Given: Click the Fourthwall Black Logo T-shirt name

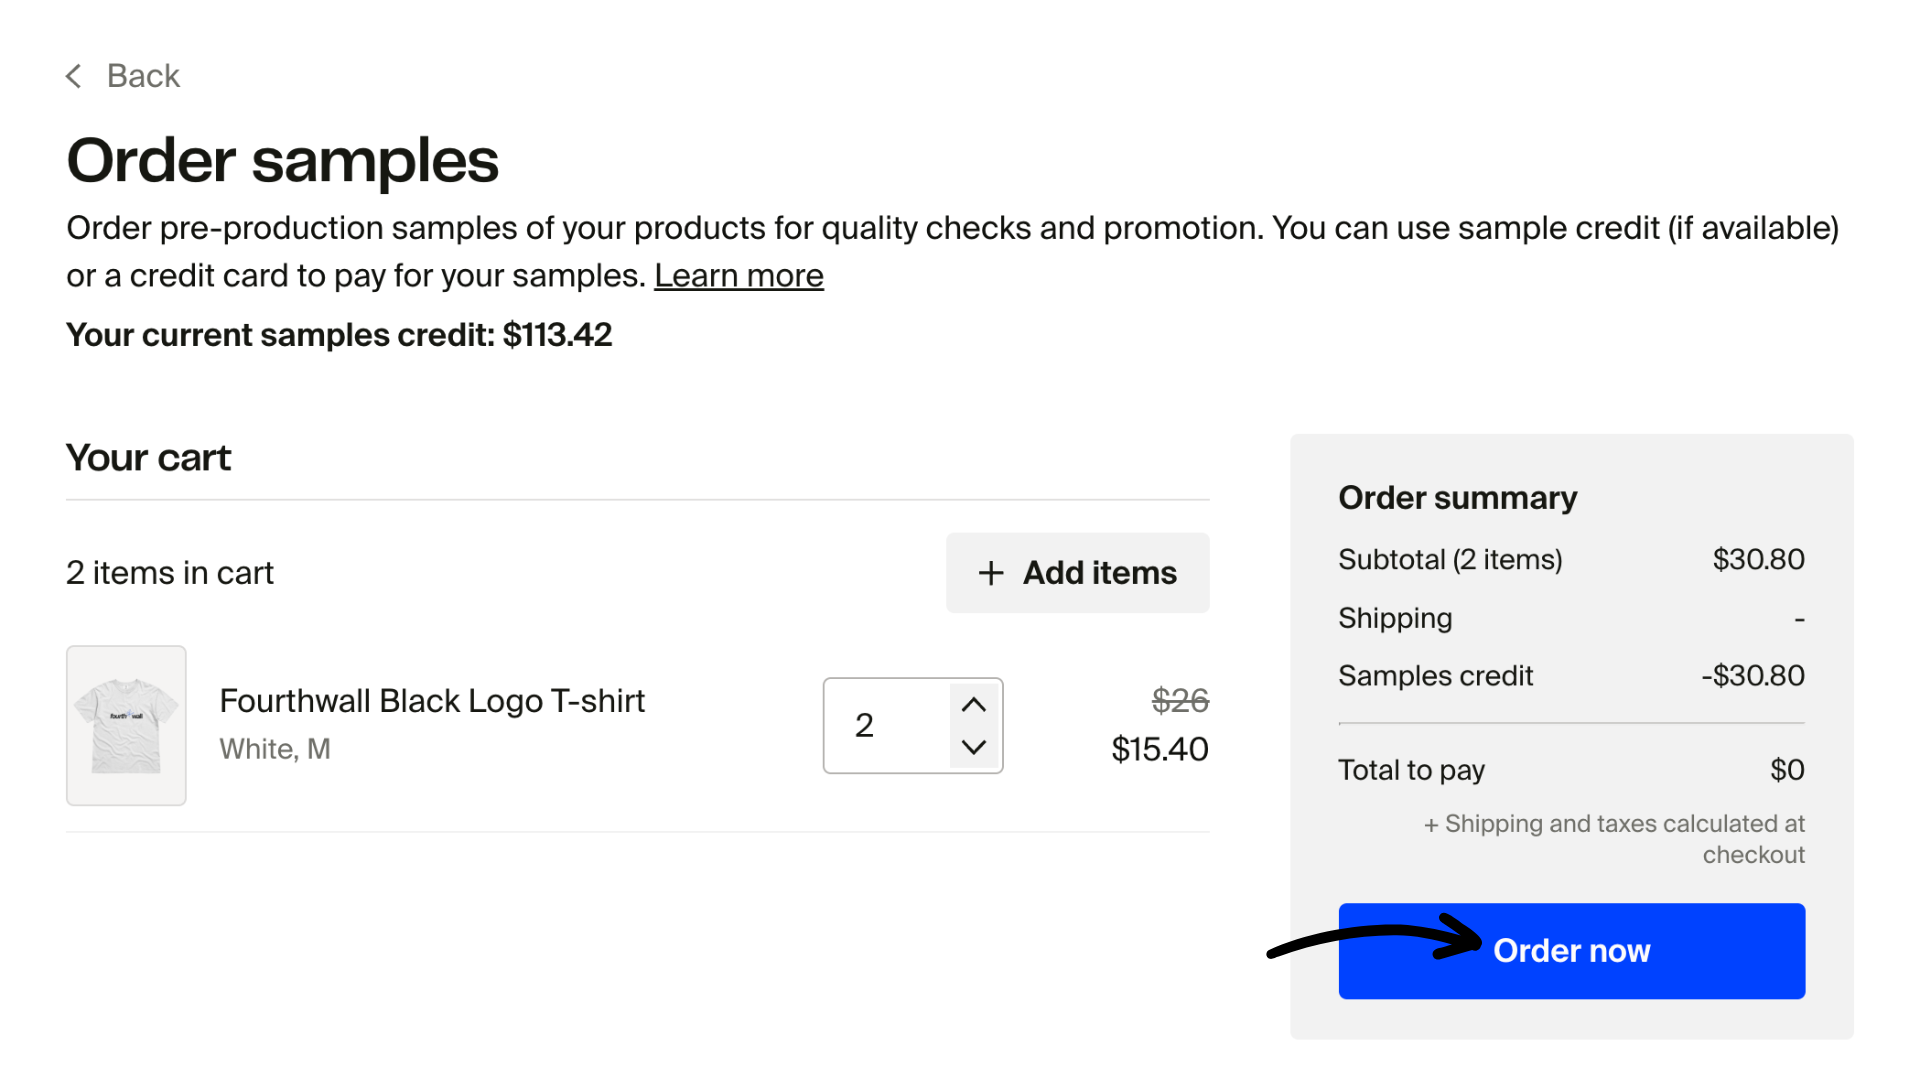Looking at the screenshot, I should point(432,701).
